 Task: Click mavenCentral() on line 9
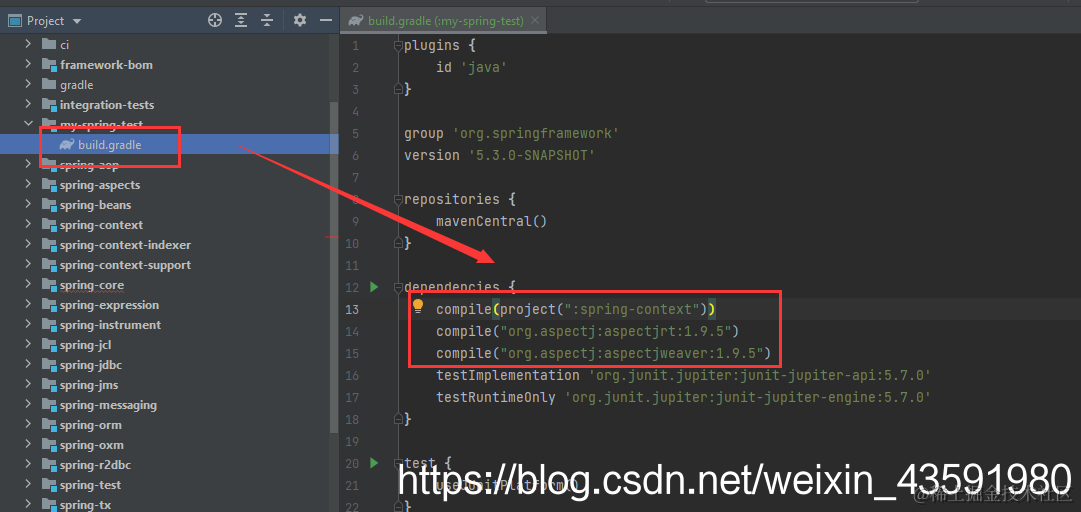pos(491,221)
